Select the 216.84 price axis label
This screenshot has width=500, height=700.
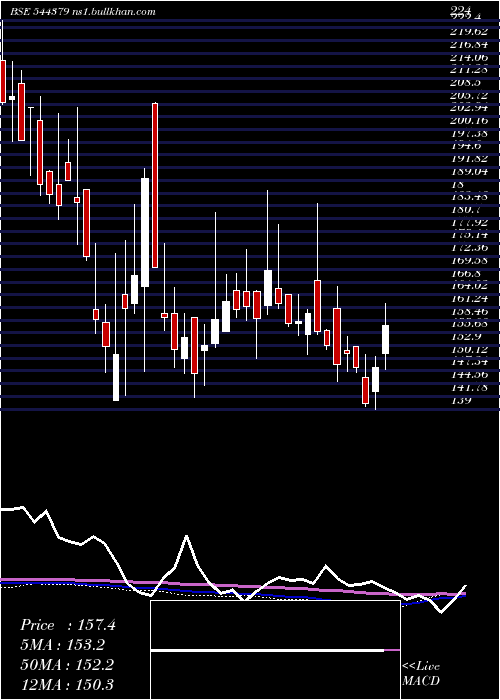[x=469, y=45]
